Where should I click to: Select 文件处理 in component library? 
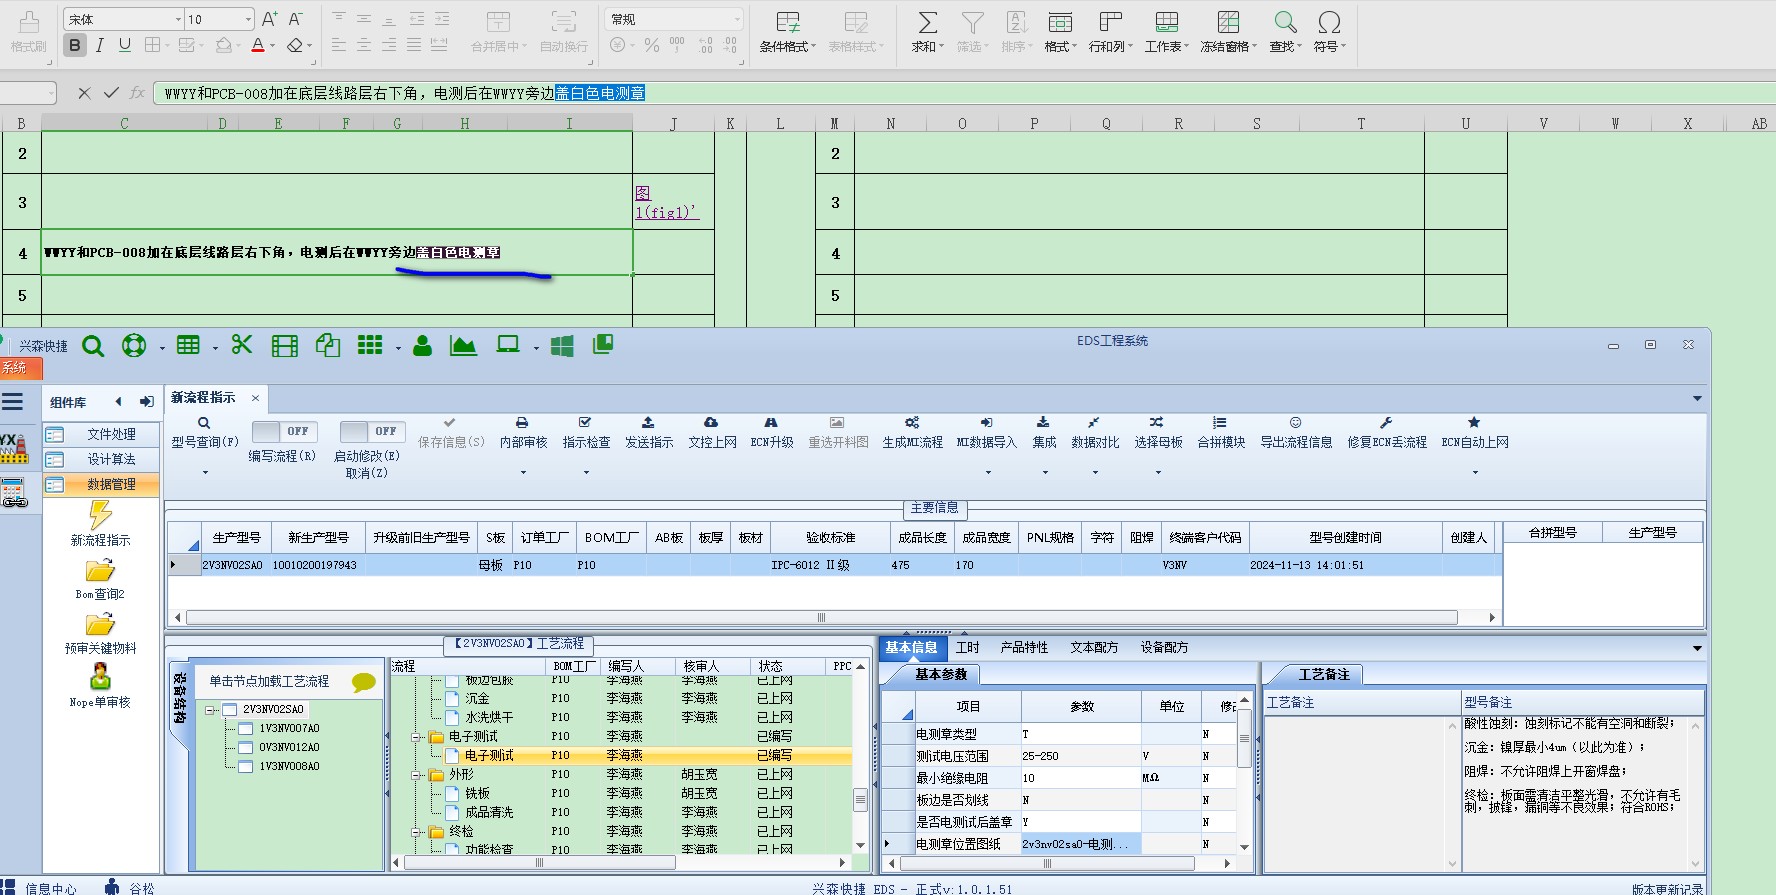(102, 435)
